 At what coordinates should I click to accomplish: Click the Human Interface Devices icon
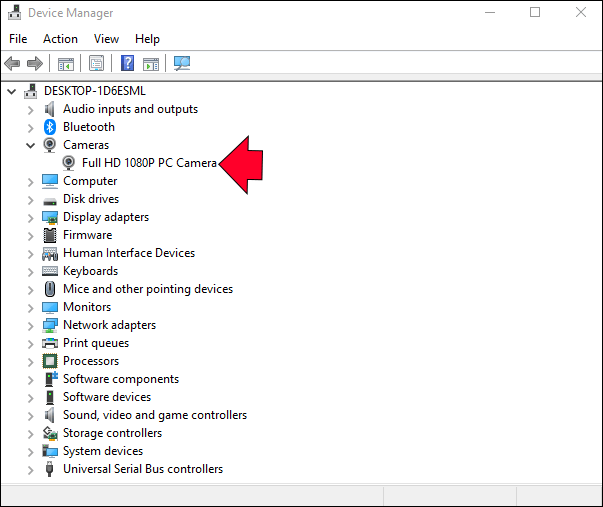pos(50,254)
